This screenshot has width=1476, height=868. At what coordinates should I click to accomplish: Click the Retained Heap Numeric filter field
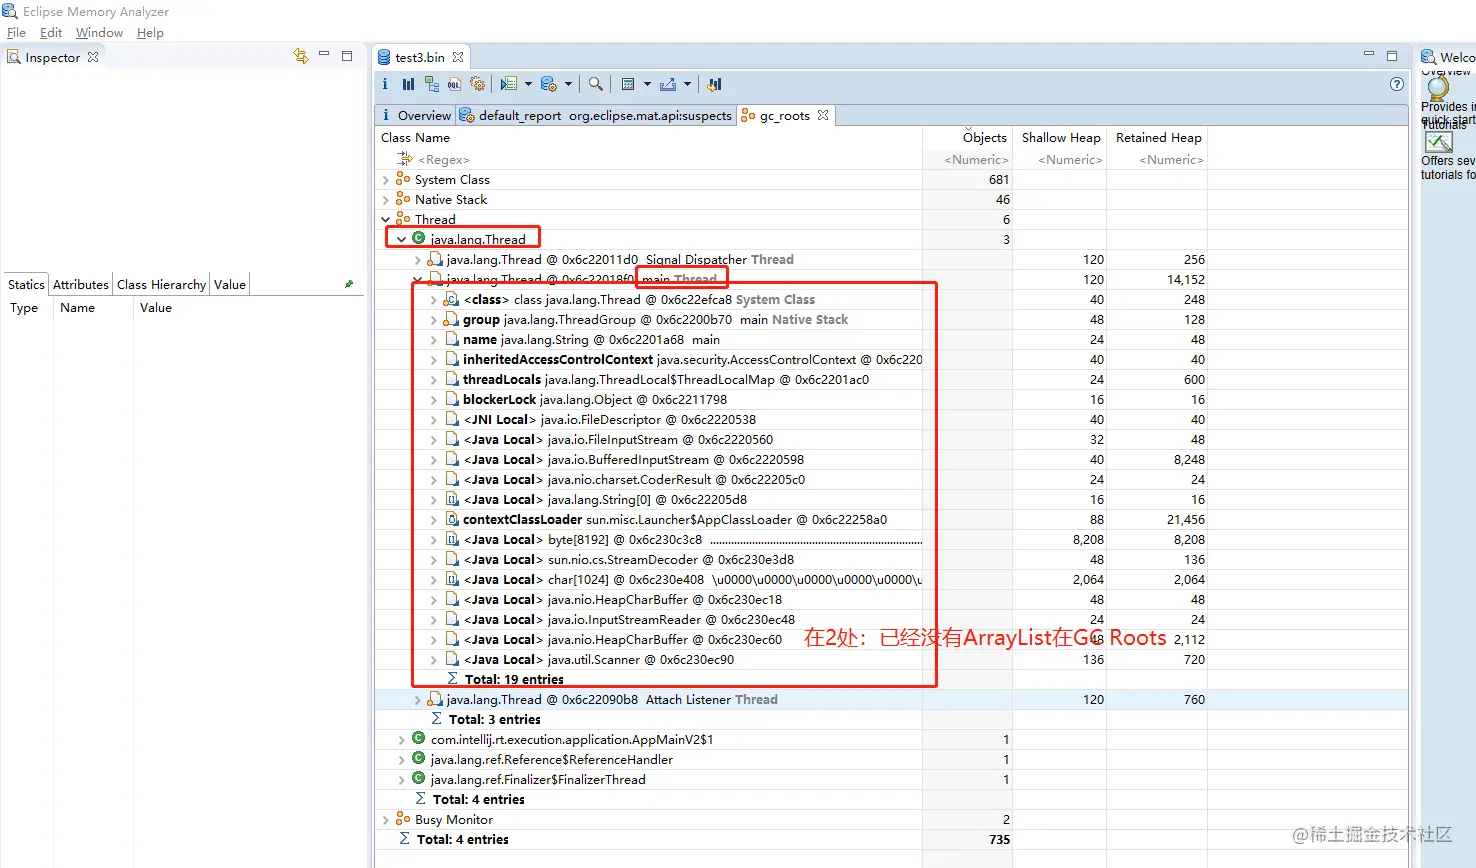1157,160
